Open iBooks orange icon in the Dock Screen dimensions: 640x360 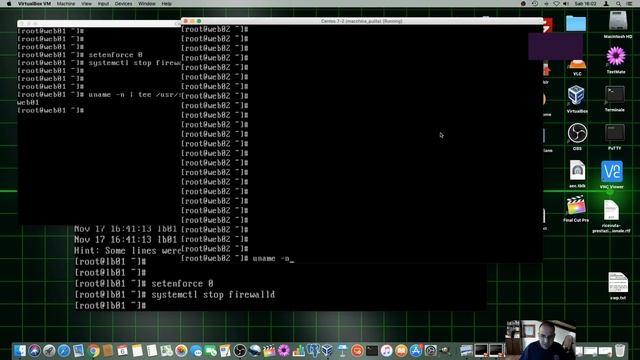pos(401,351)
